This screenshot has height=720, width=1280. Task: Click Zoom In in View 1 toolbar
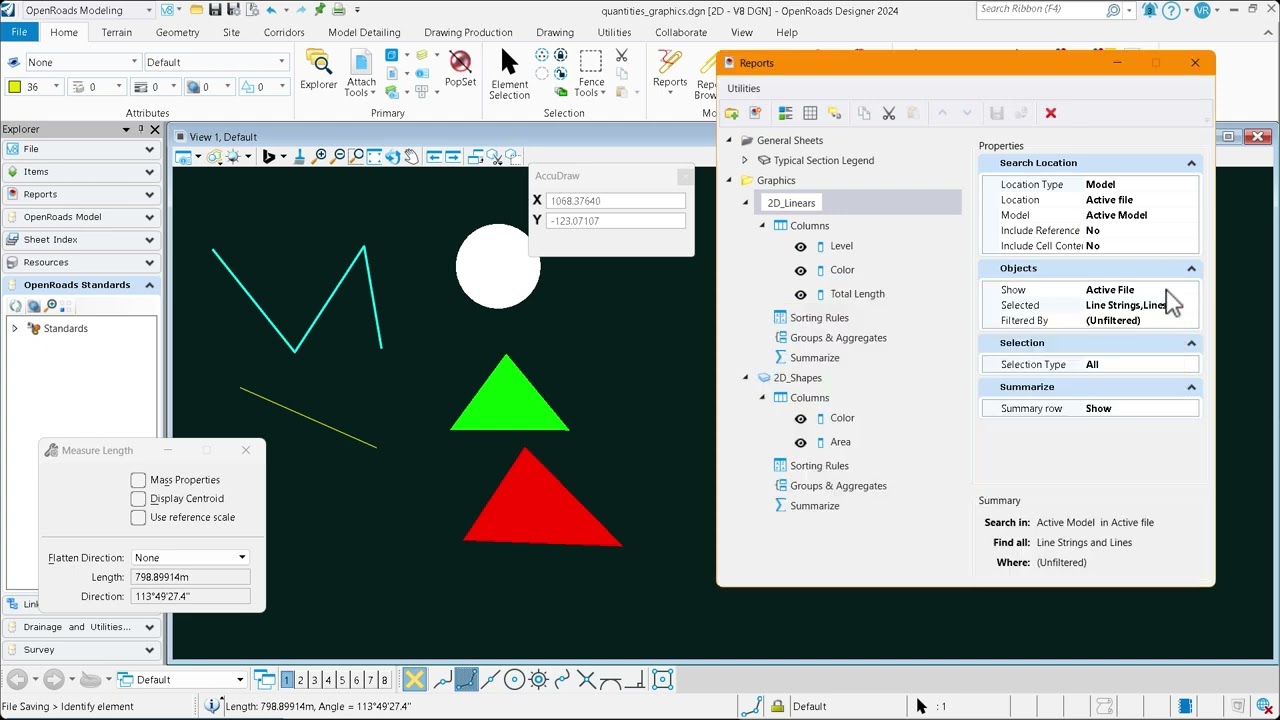(320, 156)
